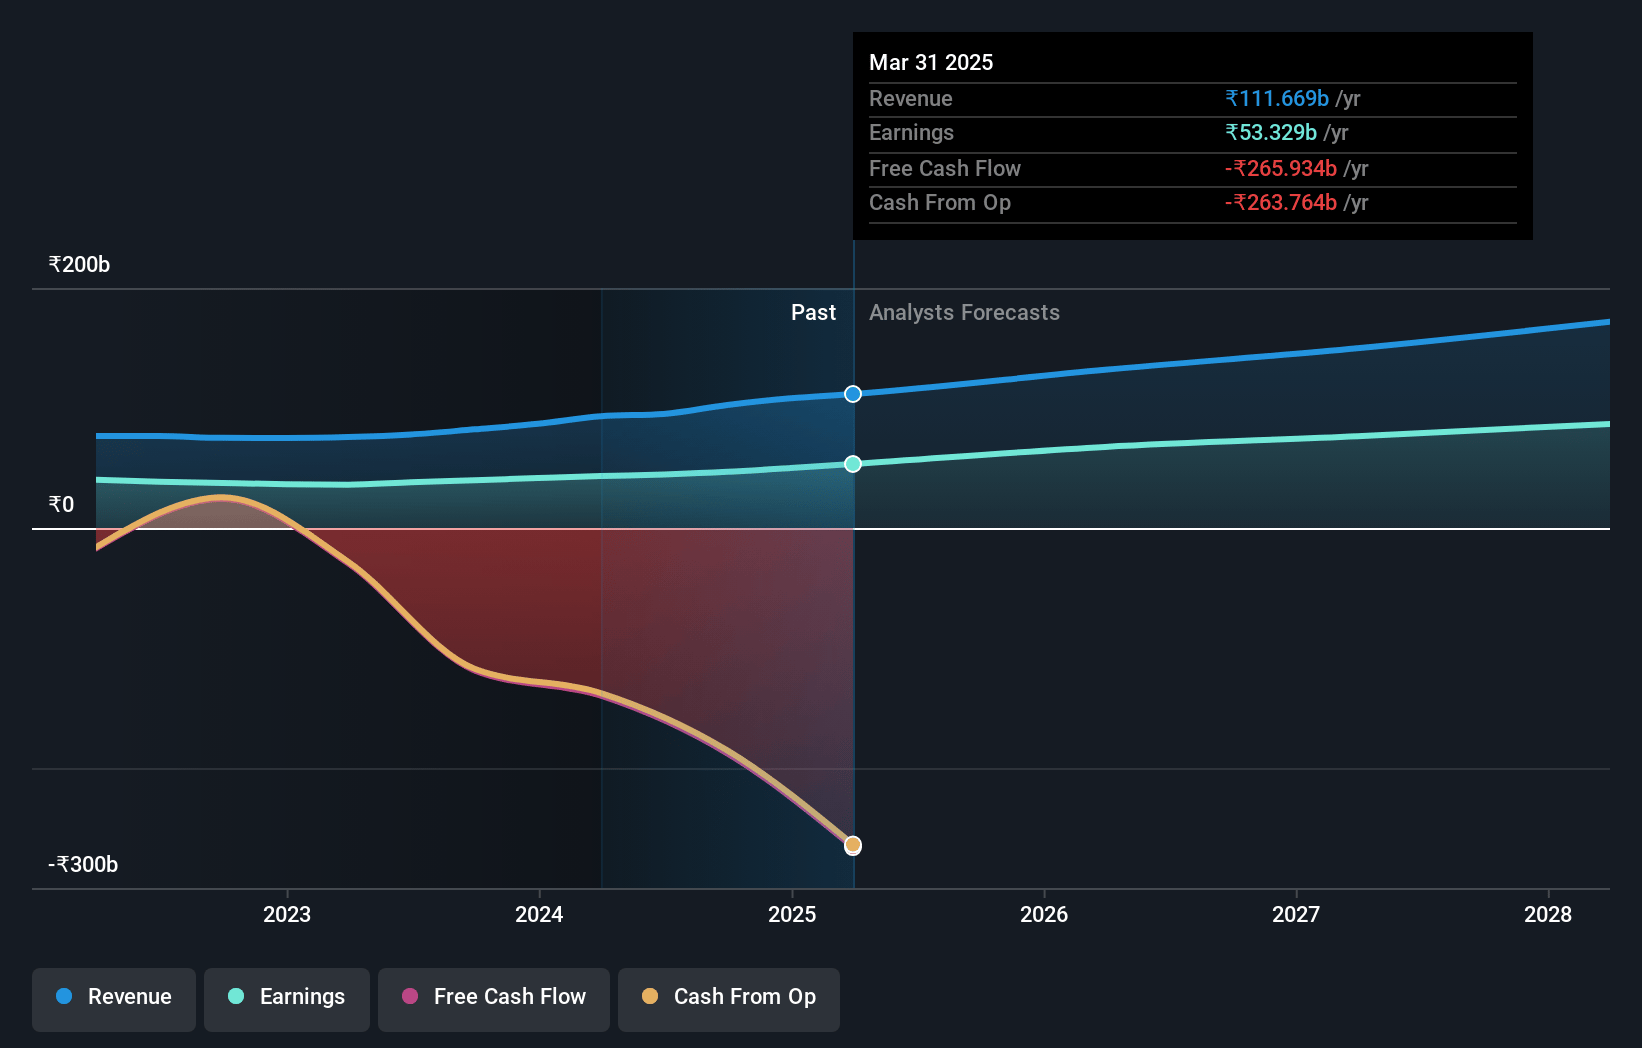The height and width of the screenshot is (1048, 1642).
Task: Click the Earnings data point marker on the chart
Action: (x=853, y=464)
